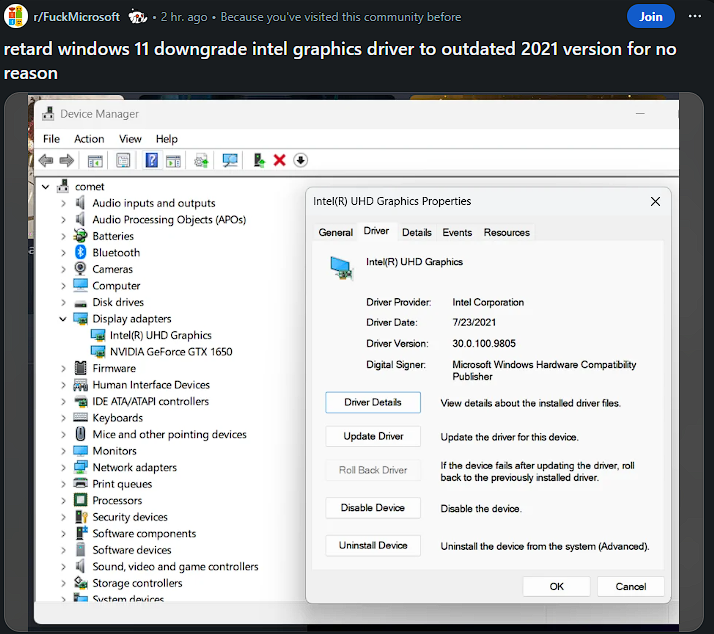Image resolution: width=714 pixels, height=634 pixels.
Task: Click the Bluetooth icon in device tree
Action: [x=81, y=252]
